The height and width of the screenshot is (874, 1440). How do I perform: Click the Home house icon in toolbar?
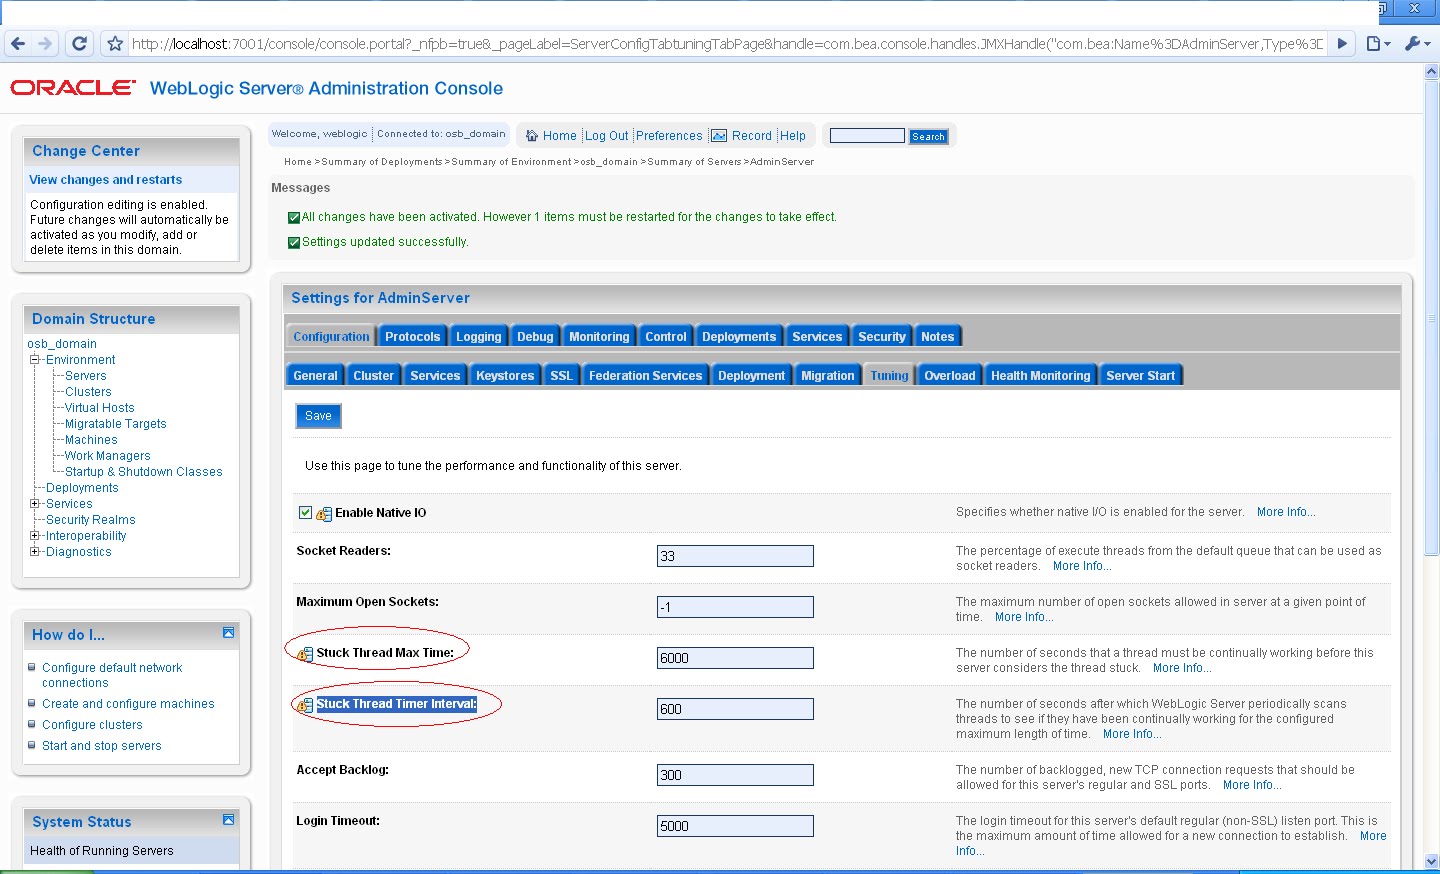coord(532,136)
